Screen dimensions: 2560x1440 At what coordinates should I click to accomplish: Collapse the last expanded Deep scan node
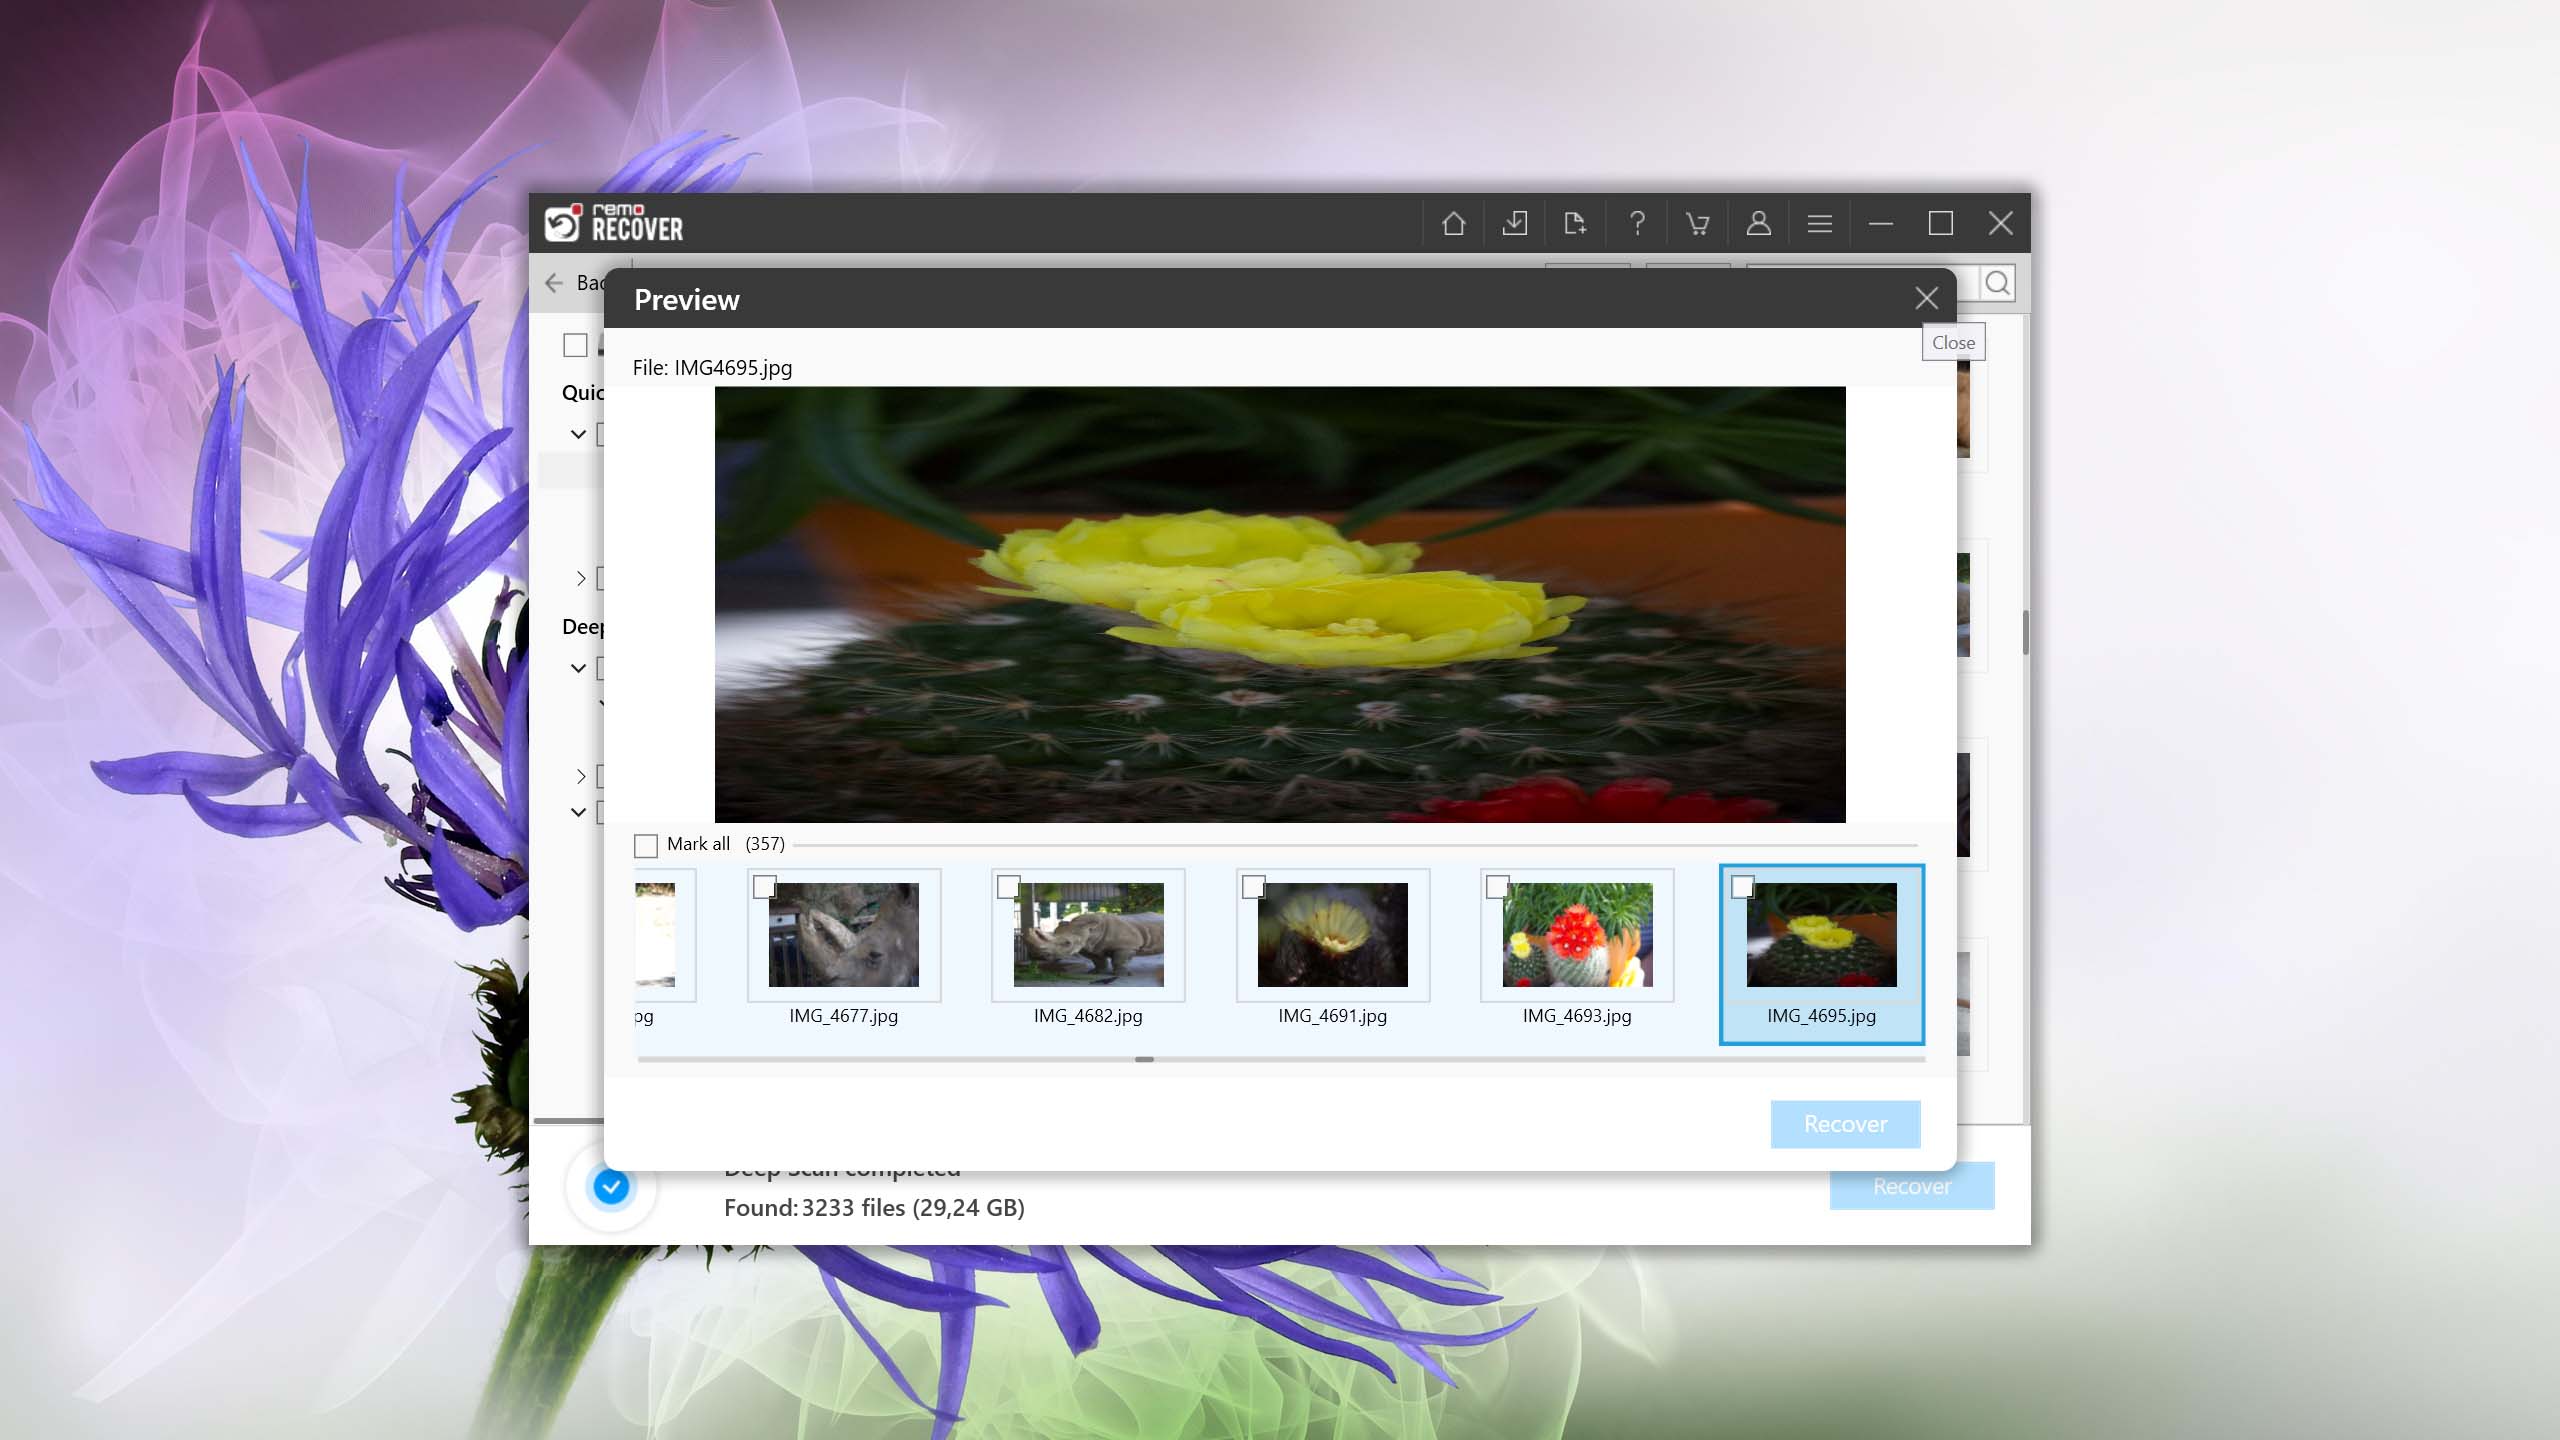578,812
